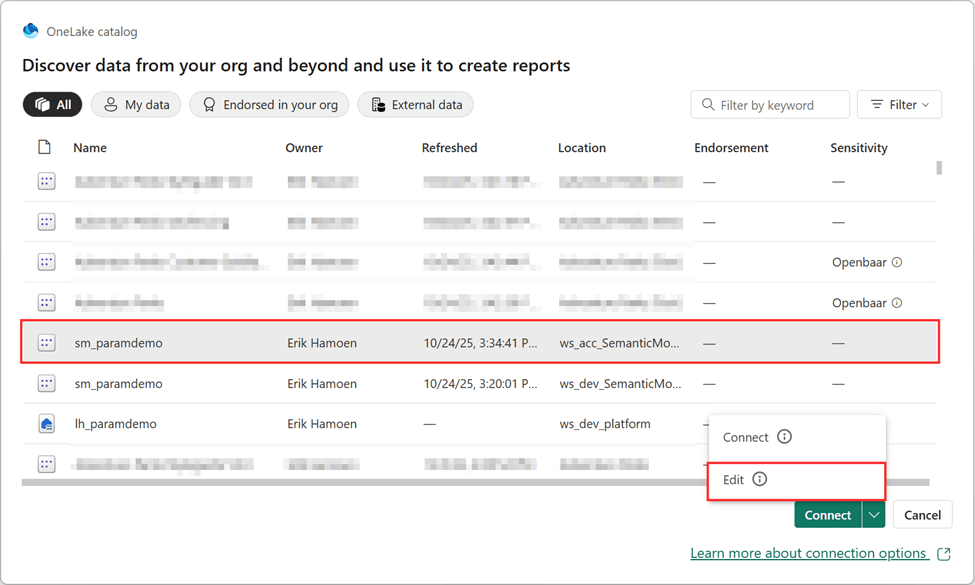Image resolution: width=975 pixels, height=585 pixels.
Task: Click info icon beside first Openbaar label
Action: [897, 262]
